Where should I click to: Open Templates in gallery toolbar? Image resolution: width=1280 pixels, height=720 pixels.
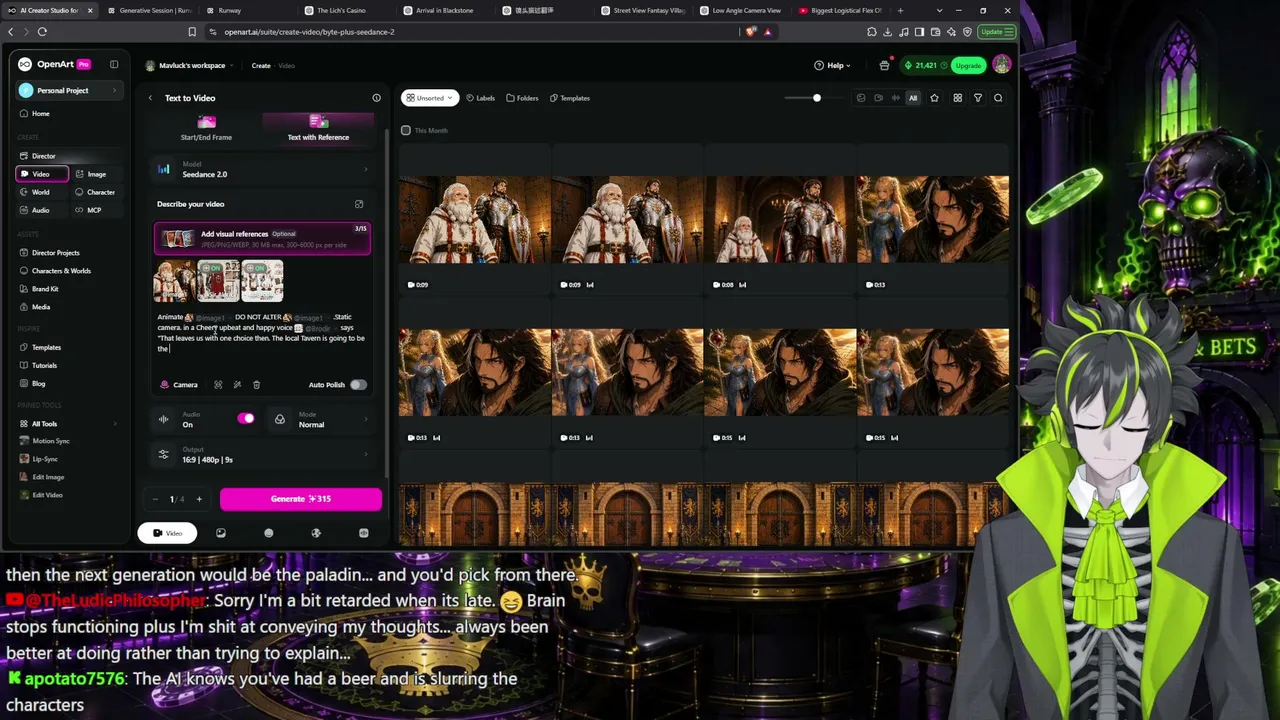point(570,98)
